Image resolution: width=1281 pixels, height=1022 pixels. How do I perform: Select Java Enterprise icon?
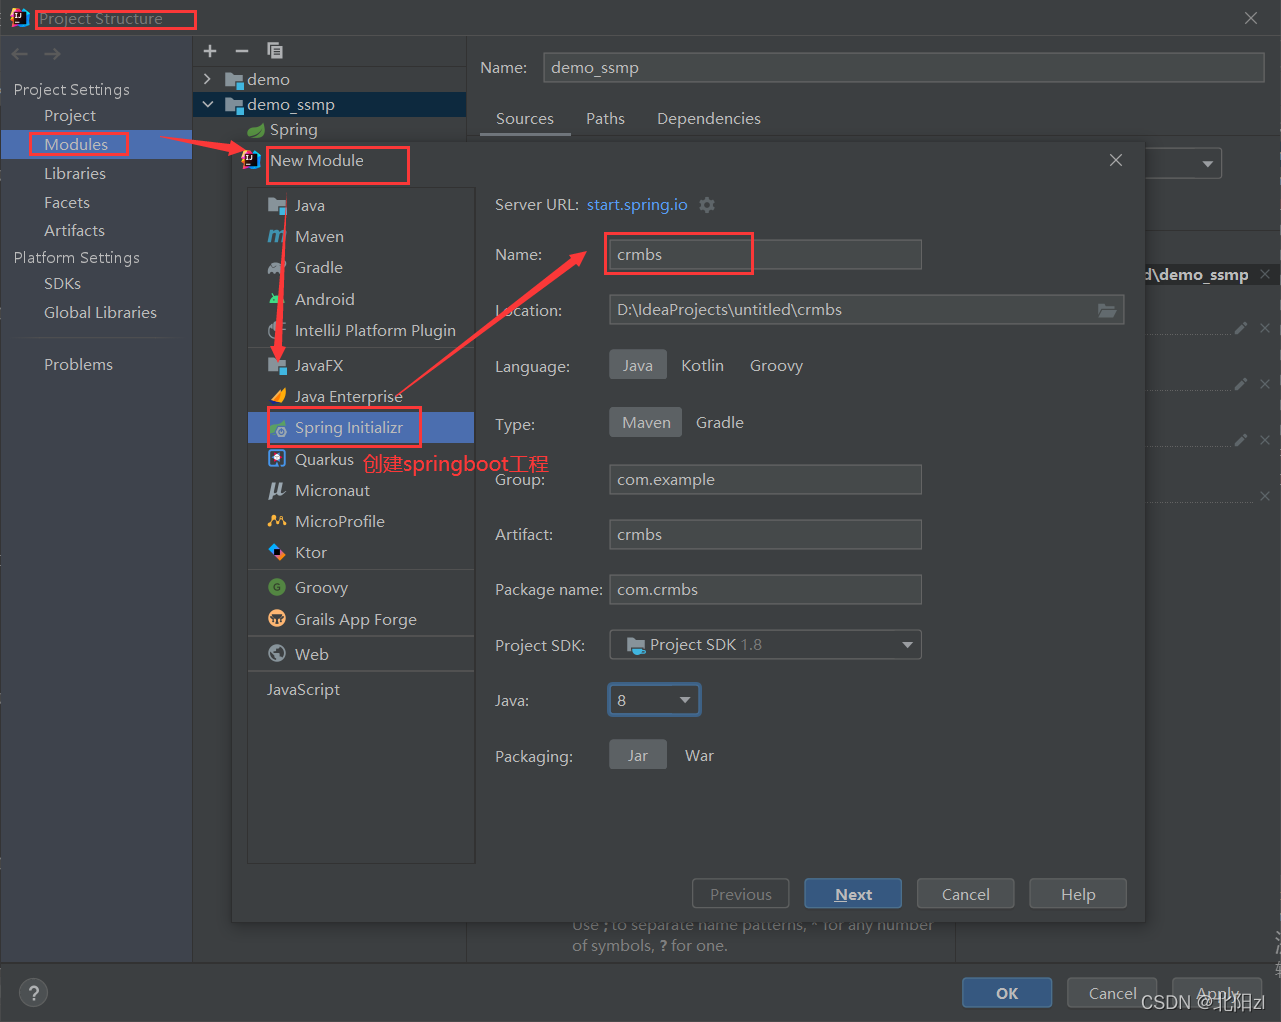point(278,396)
